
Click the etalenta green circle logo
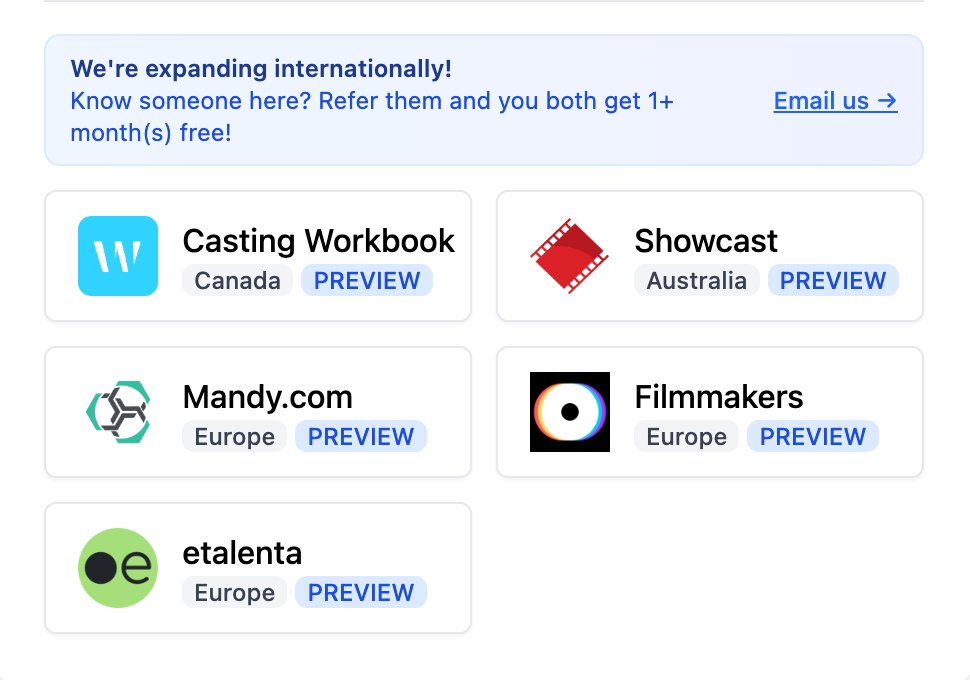pyautogui.click(x=118, y=567)
